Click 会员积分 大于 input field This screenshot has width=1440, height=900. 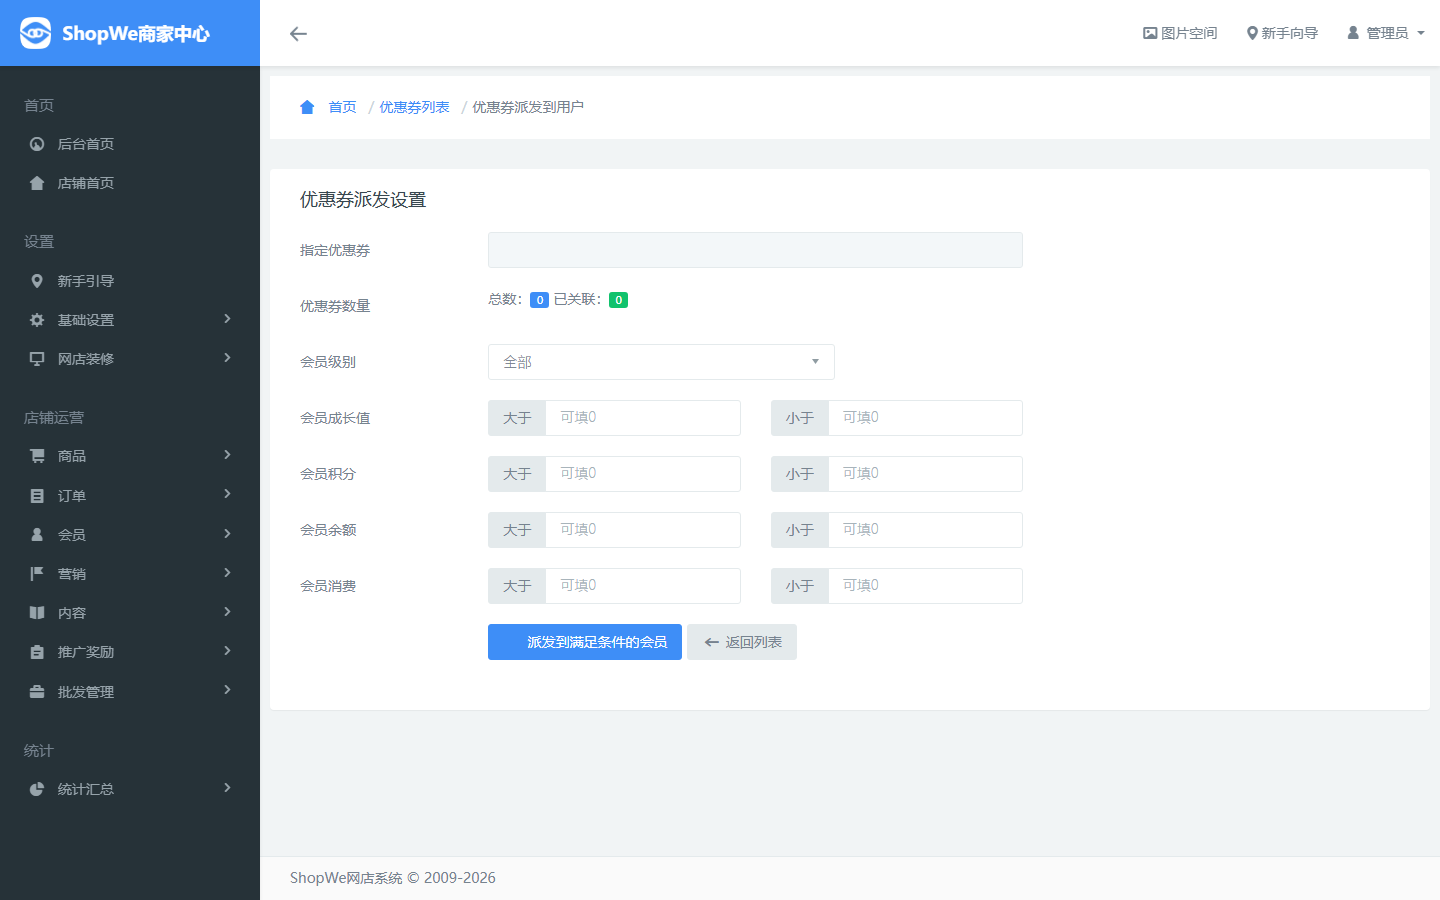click(643, 474)
